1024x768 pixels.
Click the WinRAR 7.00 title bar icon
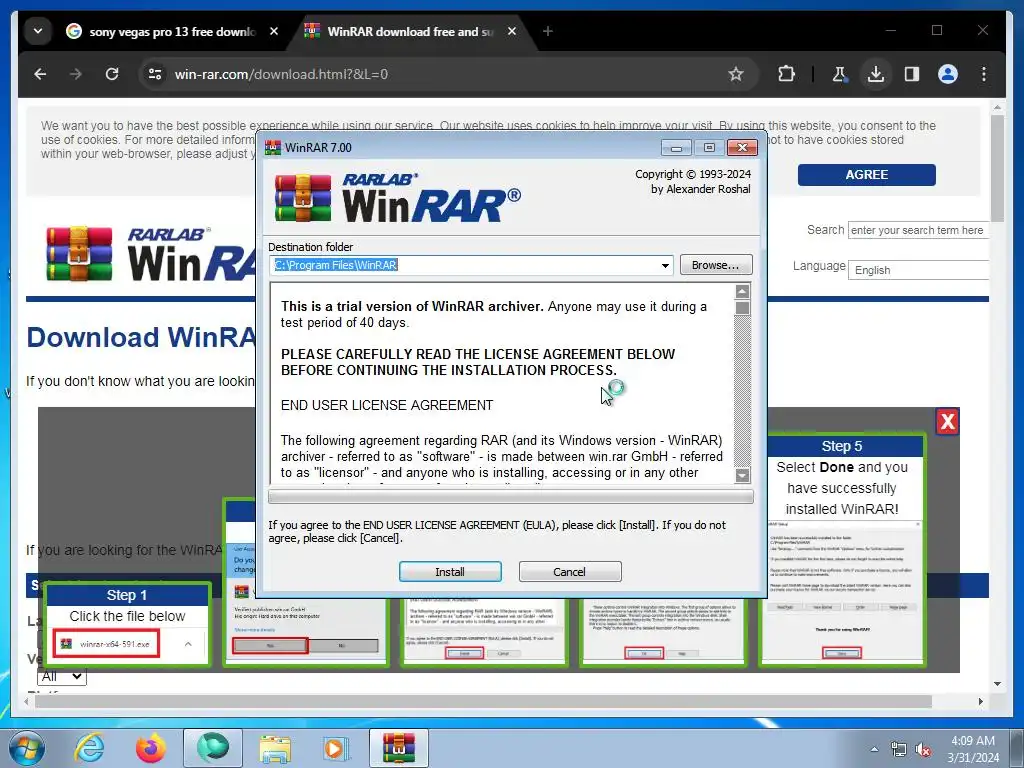[273, 148]
